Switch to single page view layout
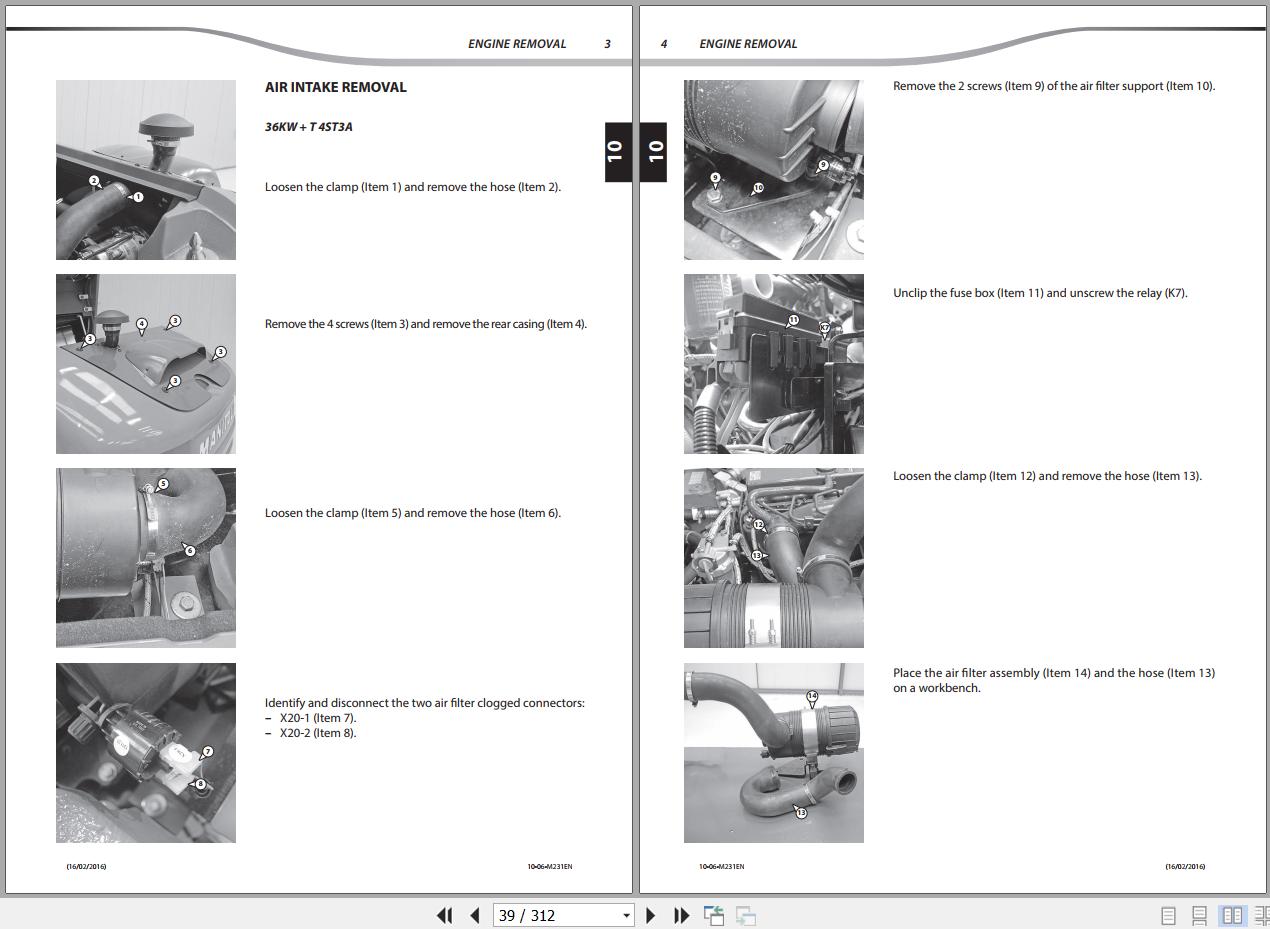This screenshot has width=1270, height=929. [1168, 915]
